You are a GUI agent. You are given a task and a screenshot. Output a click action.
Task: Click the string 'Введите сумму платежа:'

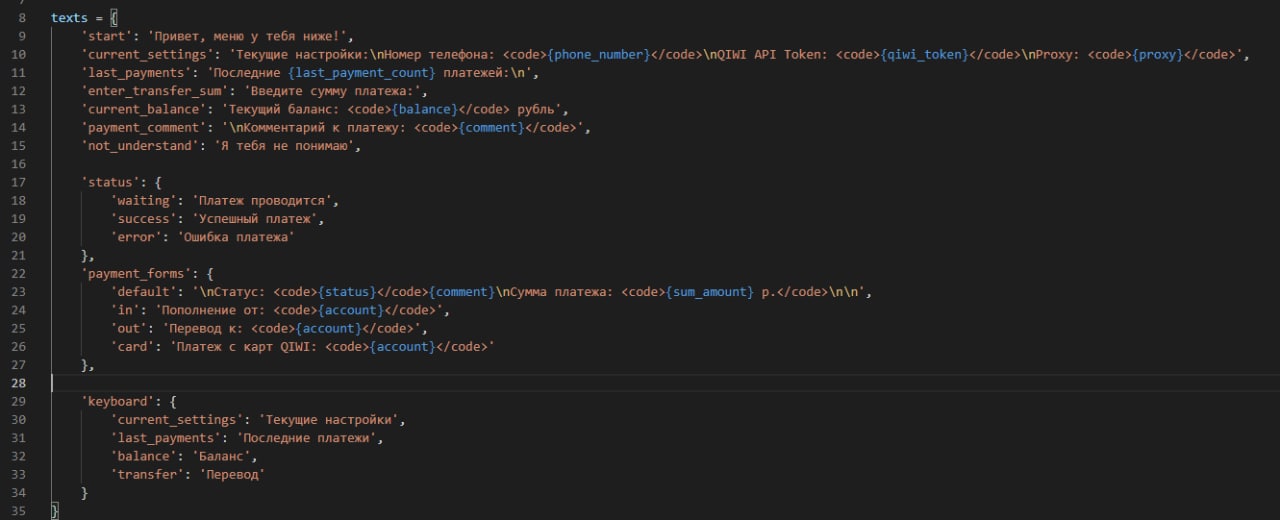coord(334,91)
